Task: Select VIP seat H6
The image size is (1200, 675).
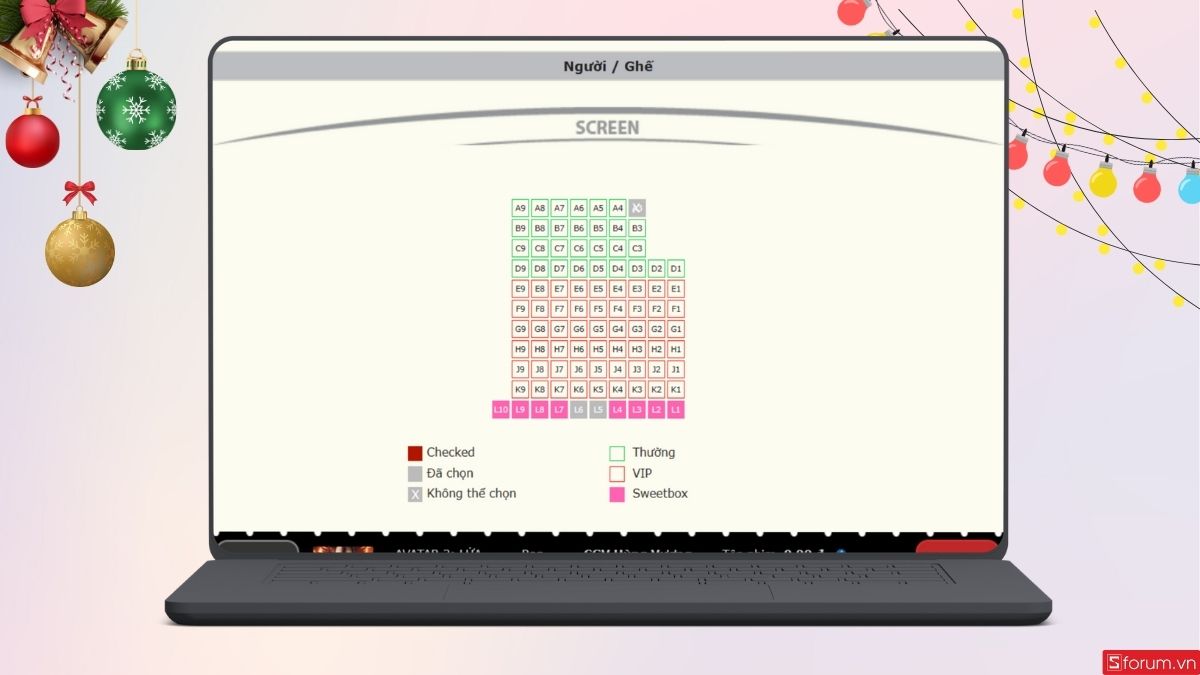Action: (579, 349)
